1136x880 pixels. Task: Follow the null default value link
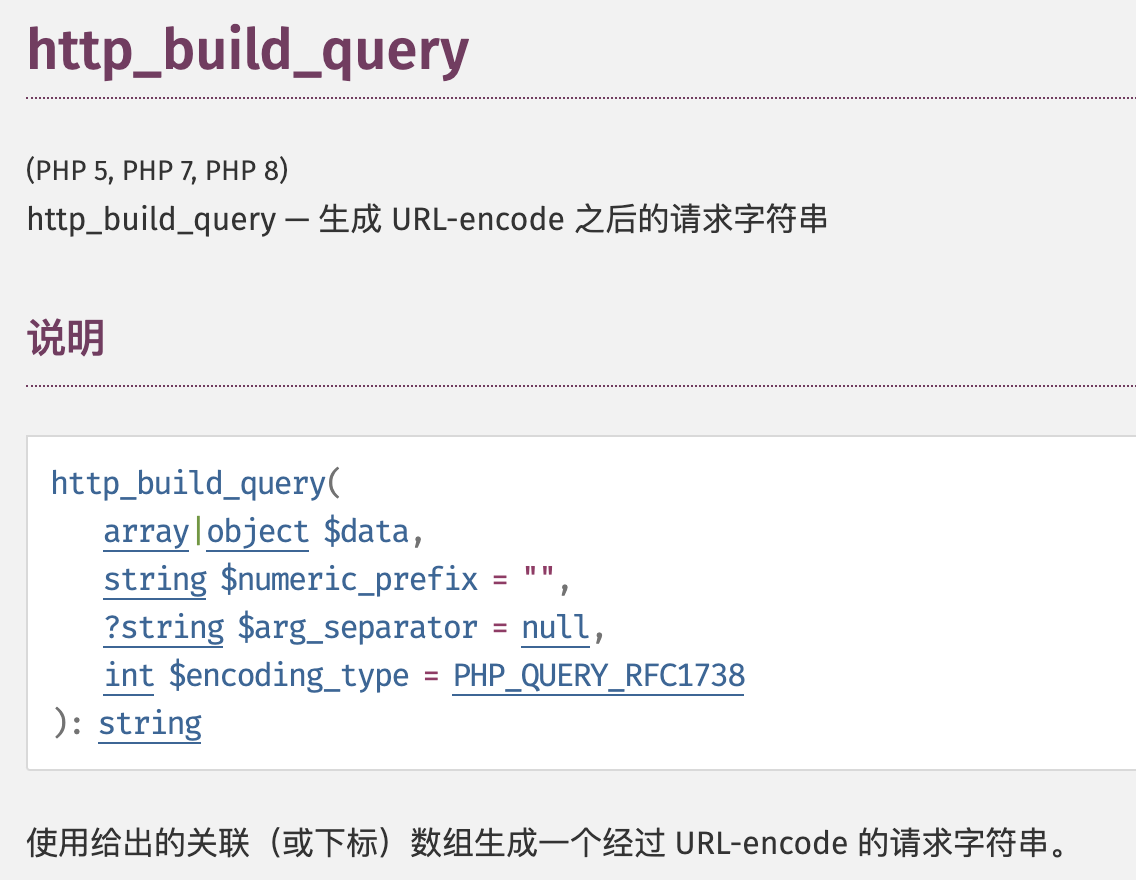click(555, 628)
